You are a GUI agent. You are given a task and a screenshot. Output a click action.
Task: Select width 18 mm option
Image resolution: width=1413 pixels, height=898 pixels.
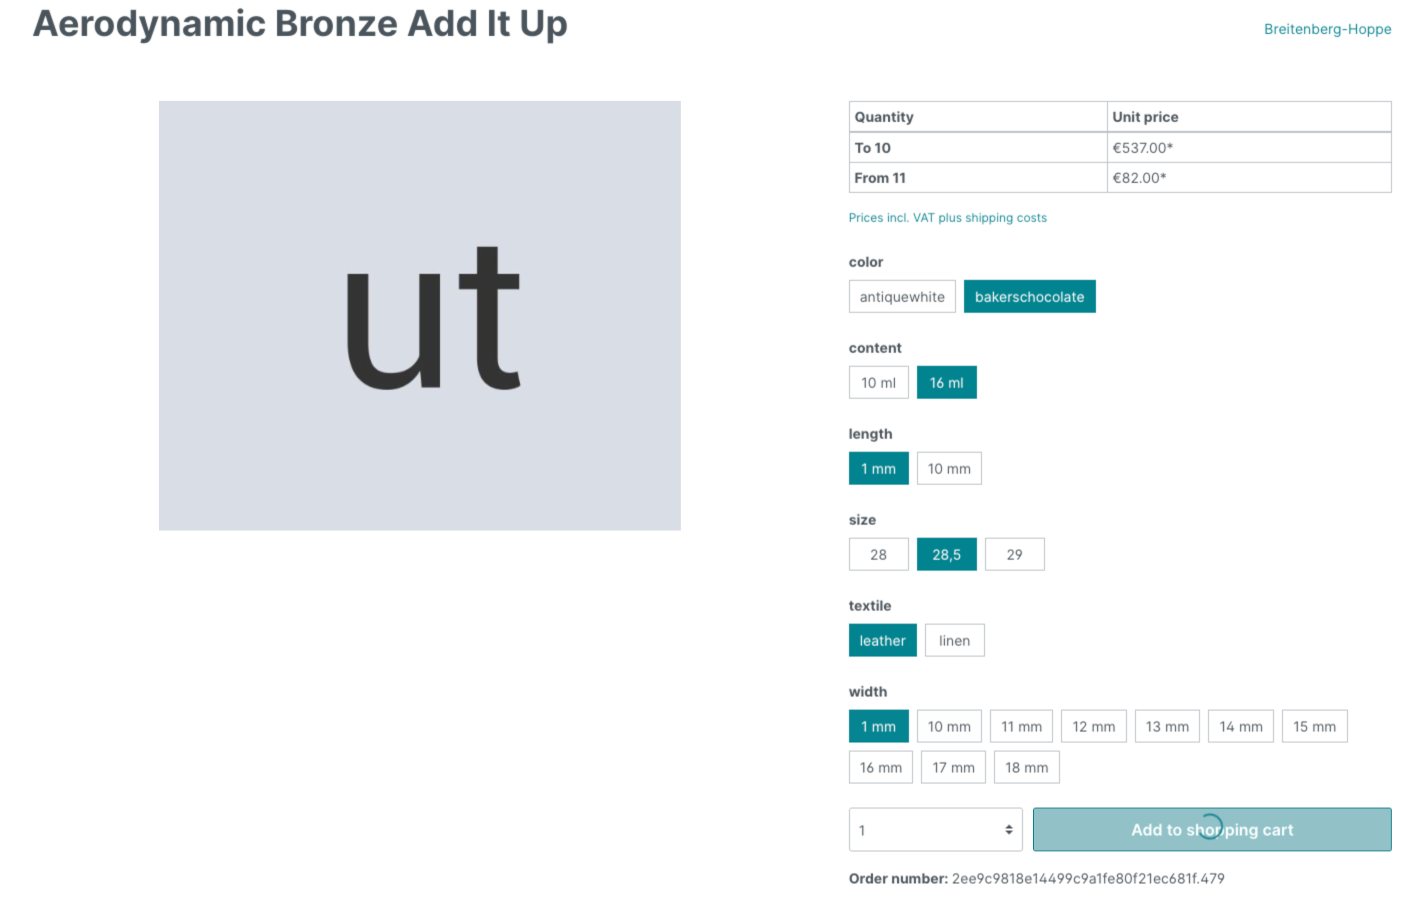(1026, 768)
